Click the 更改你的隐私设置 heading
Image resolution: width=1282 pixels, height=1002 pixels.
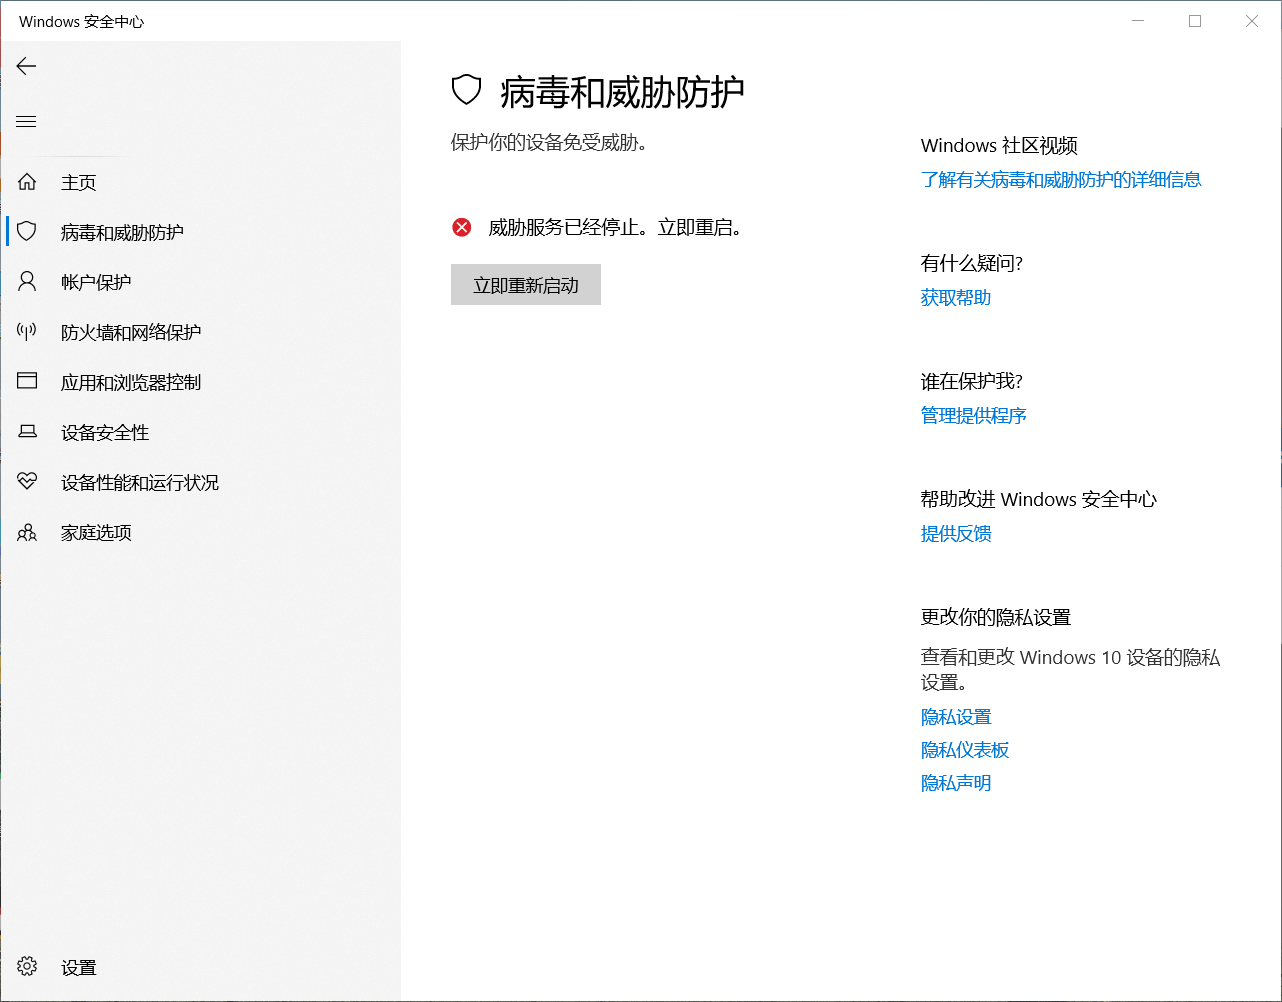[x=996, y=618]
